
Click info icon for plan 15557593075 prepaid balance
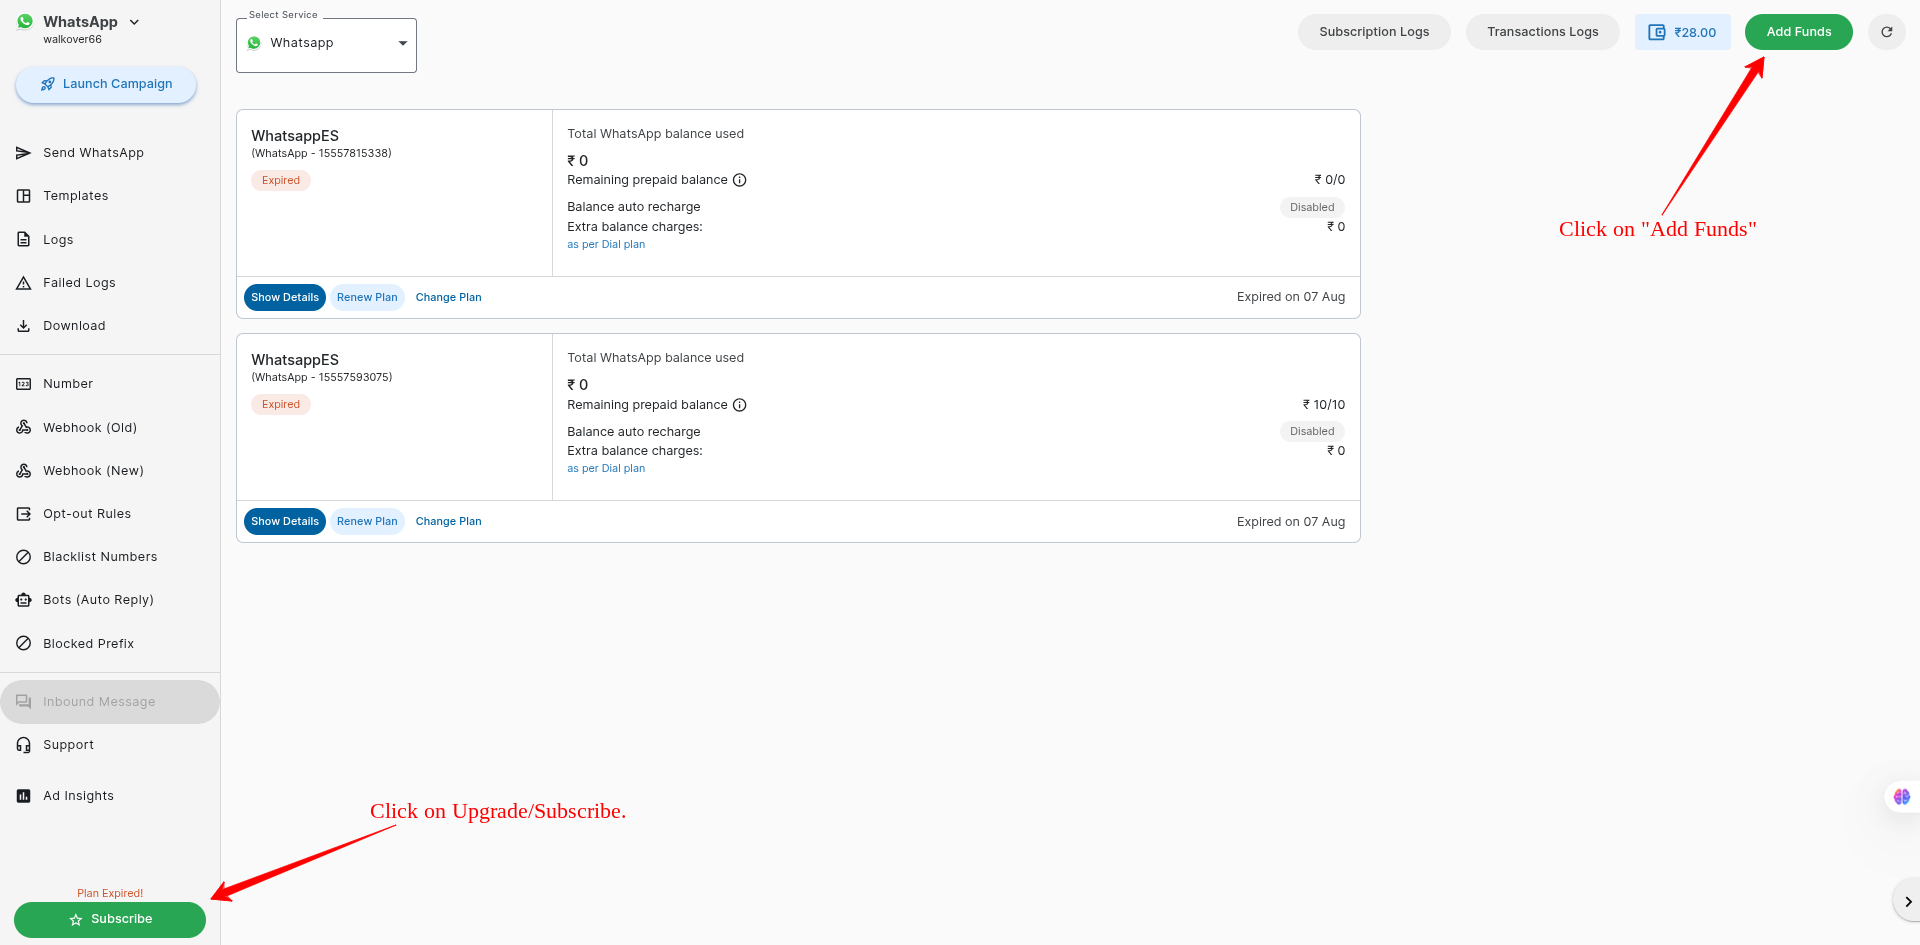click(740, 405)
